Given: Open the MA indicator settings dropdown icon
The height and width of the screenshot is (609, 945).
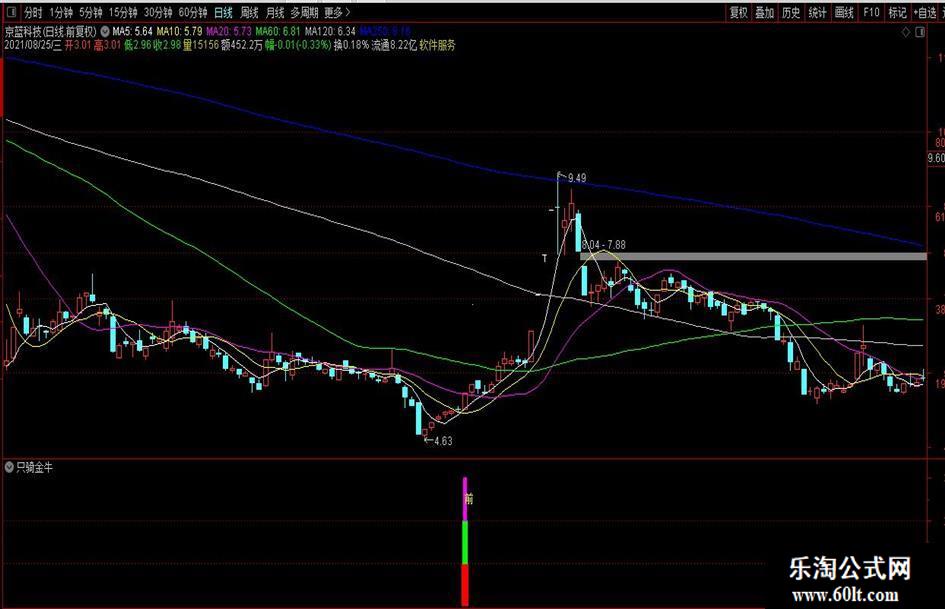Looking at the screenshot, I should (x=105, y=31).
